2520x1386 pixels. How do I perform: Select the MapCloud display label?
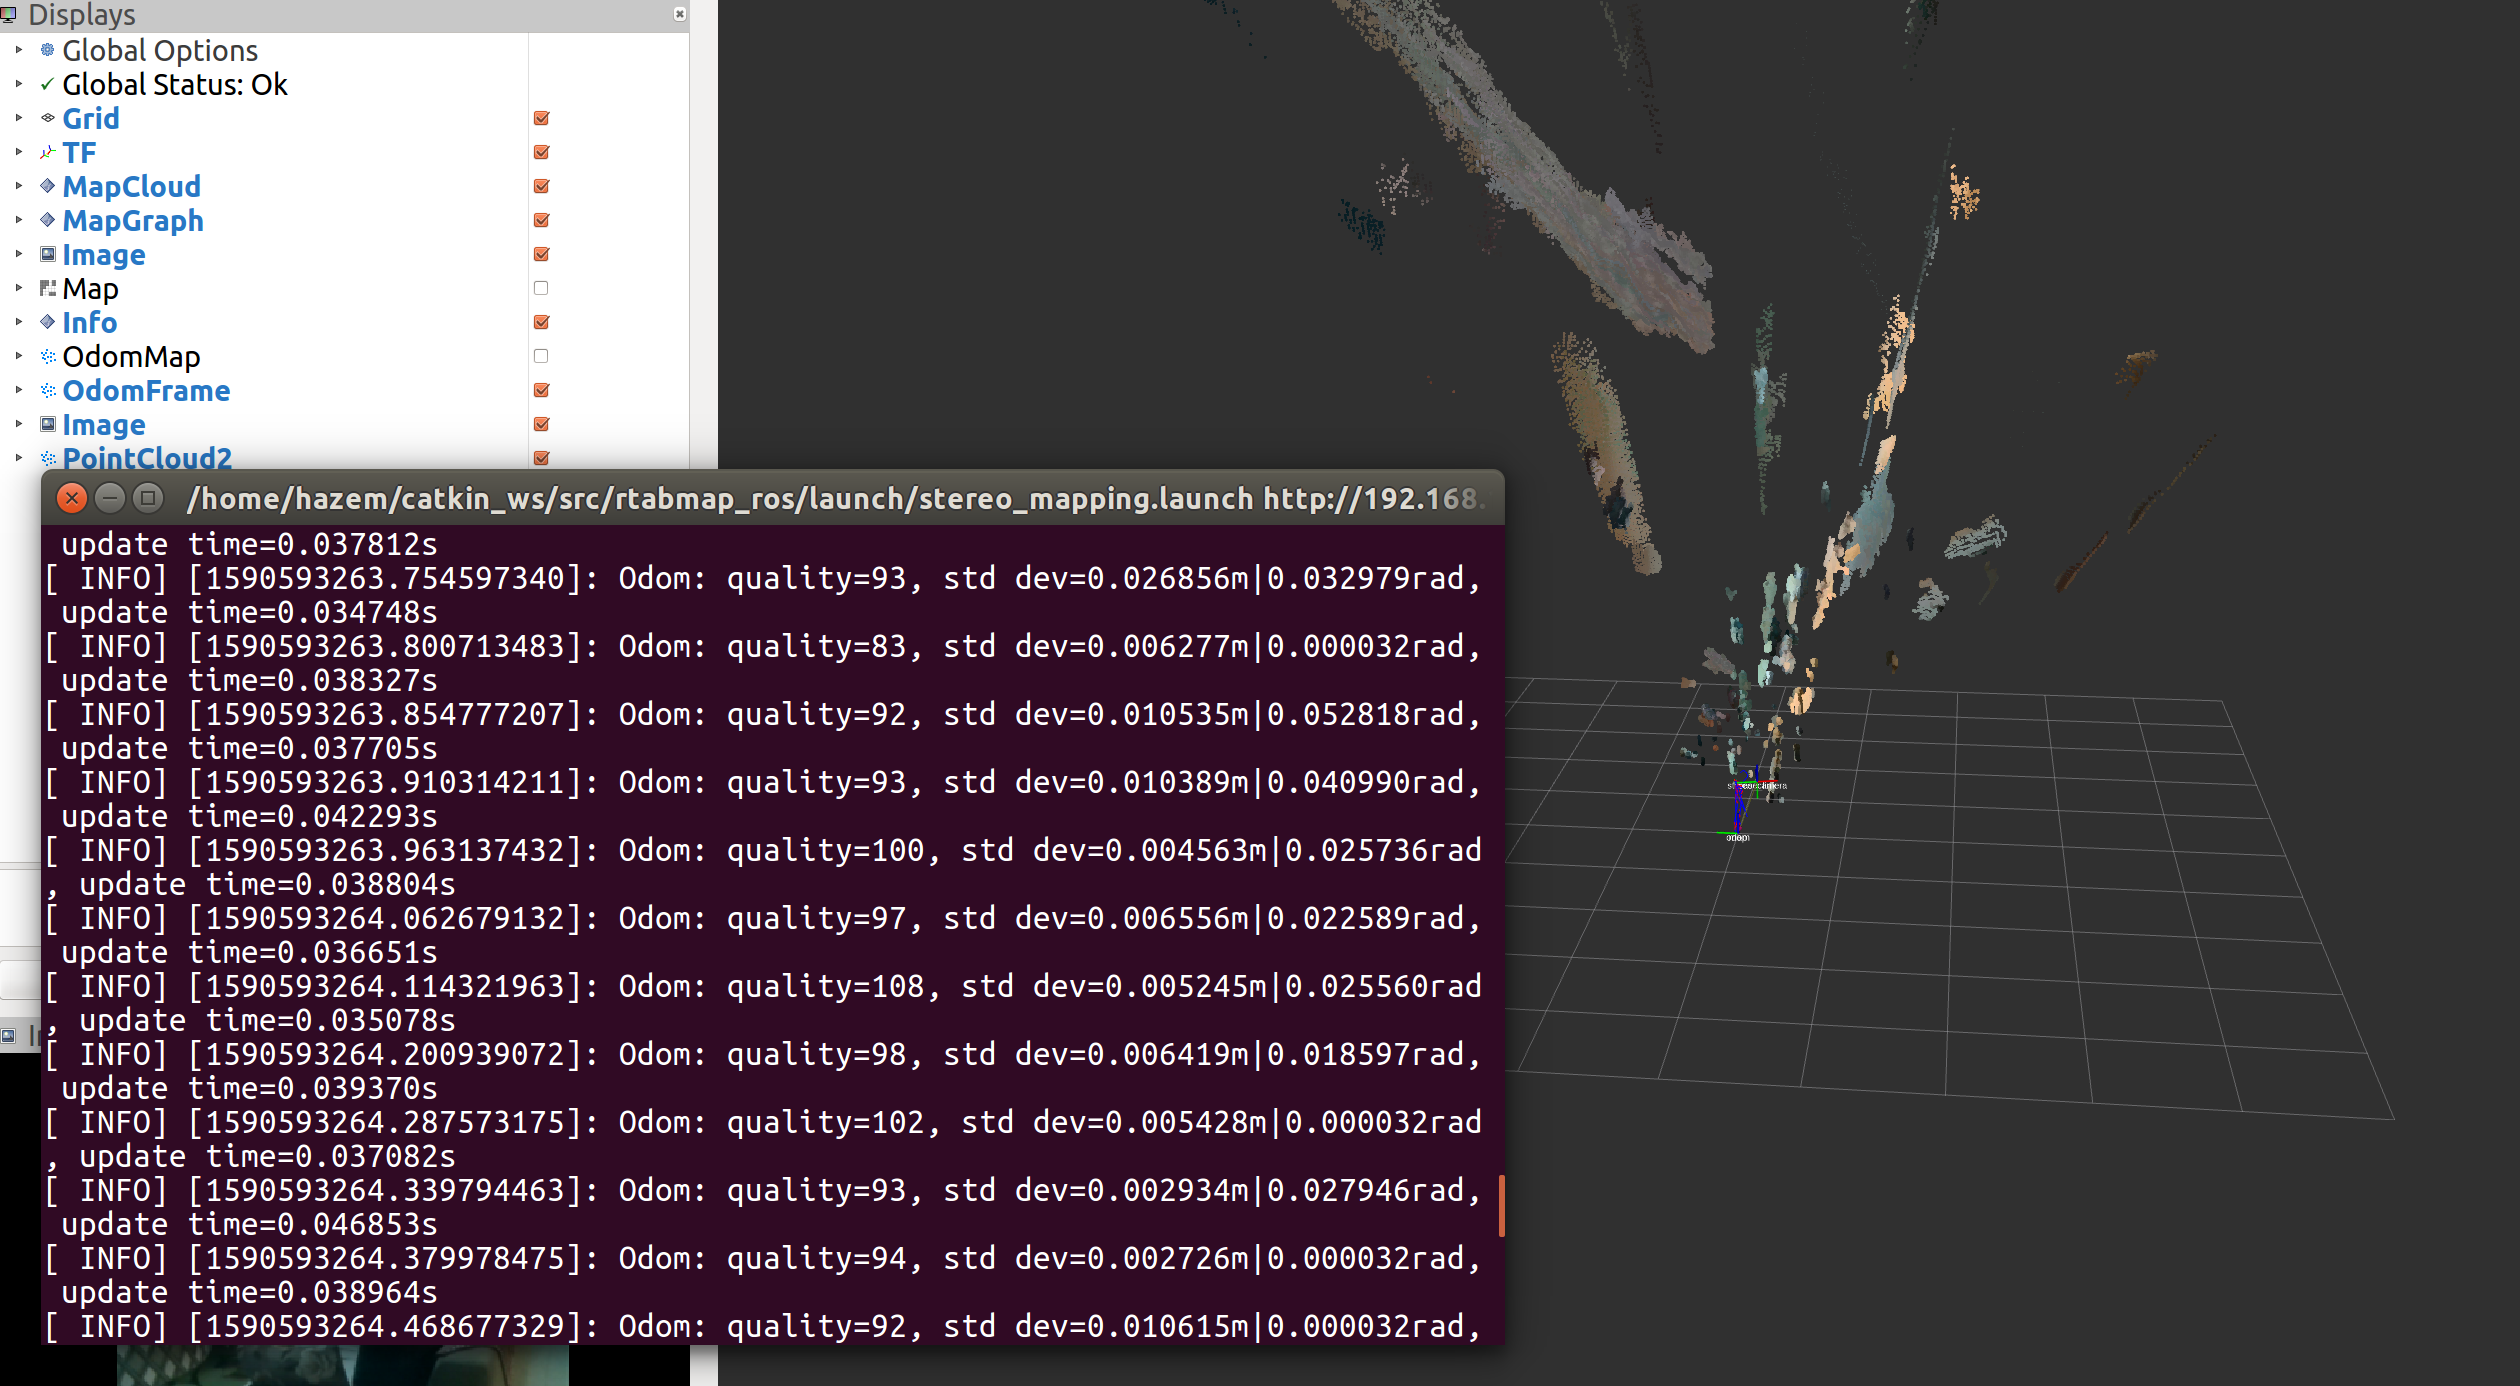click(131, 186)
